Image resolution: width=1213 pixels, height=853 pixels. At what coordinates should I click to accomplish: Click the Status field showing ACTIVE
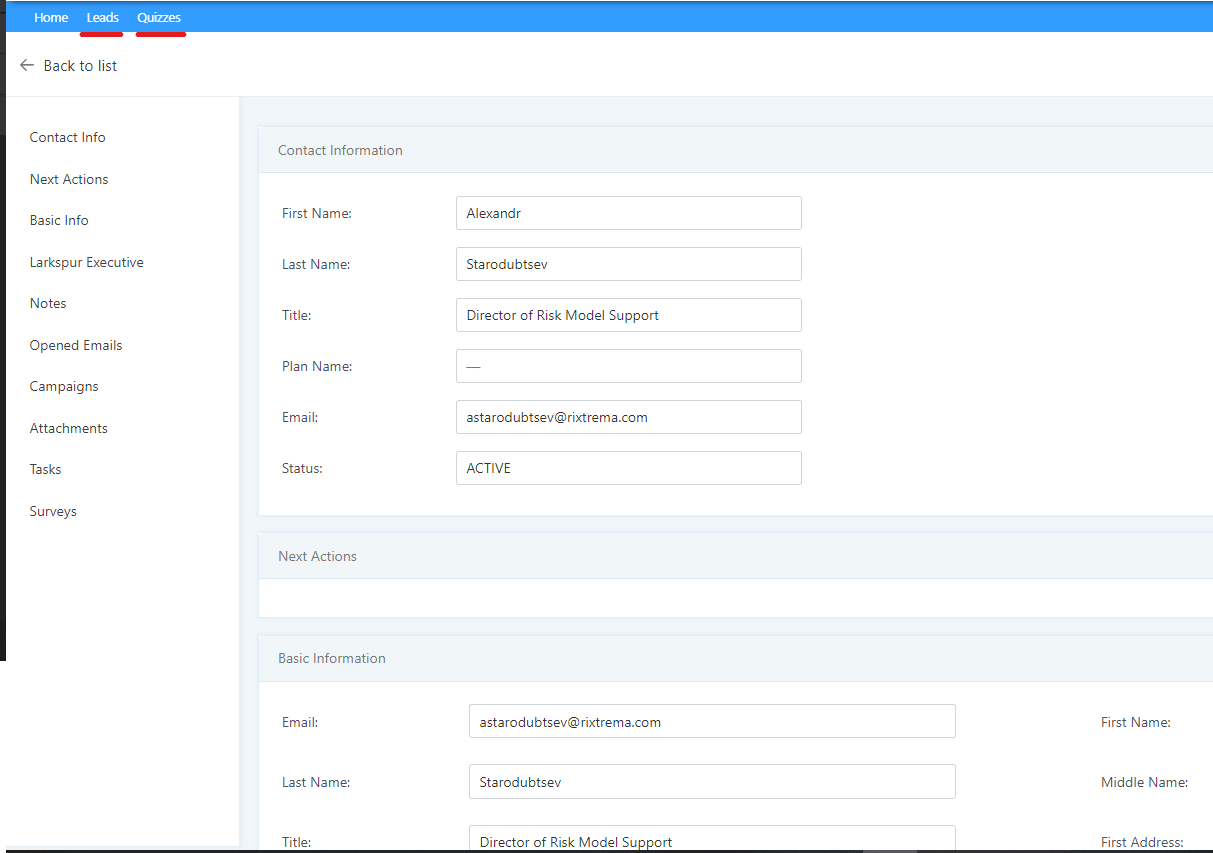tap(628, 468)
